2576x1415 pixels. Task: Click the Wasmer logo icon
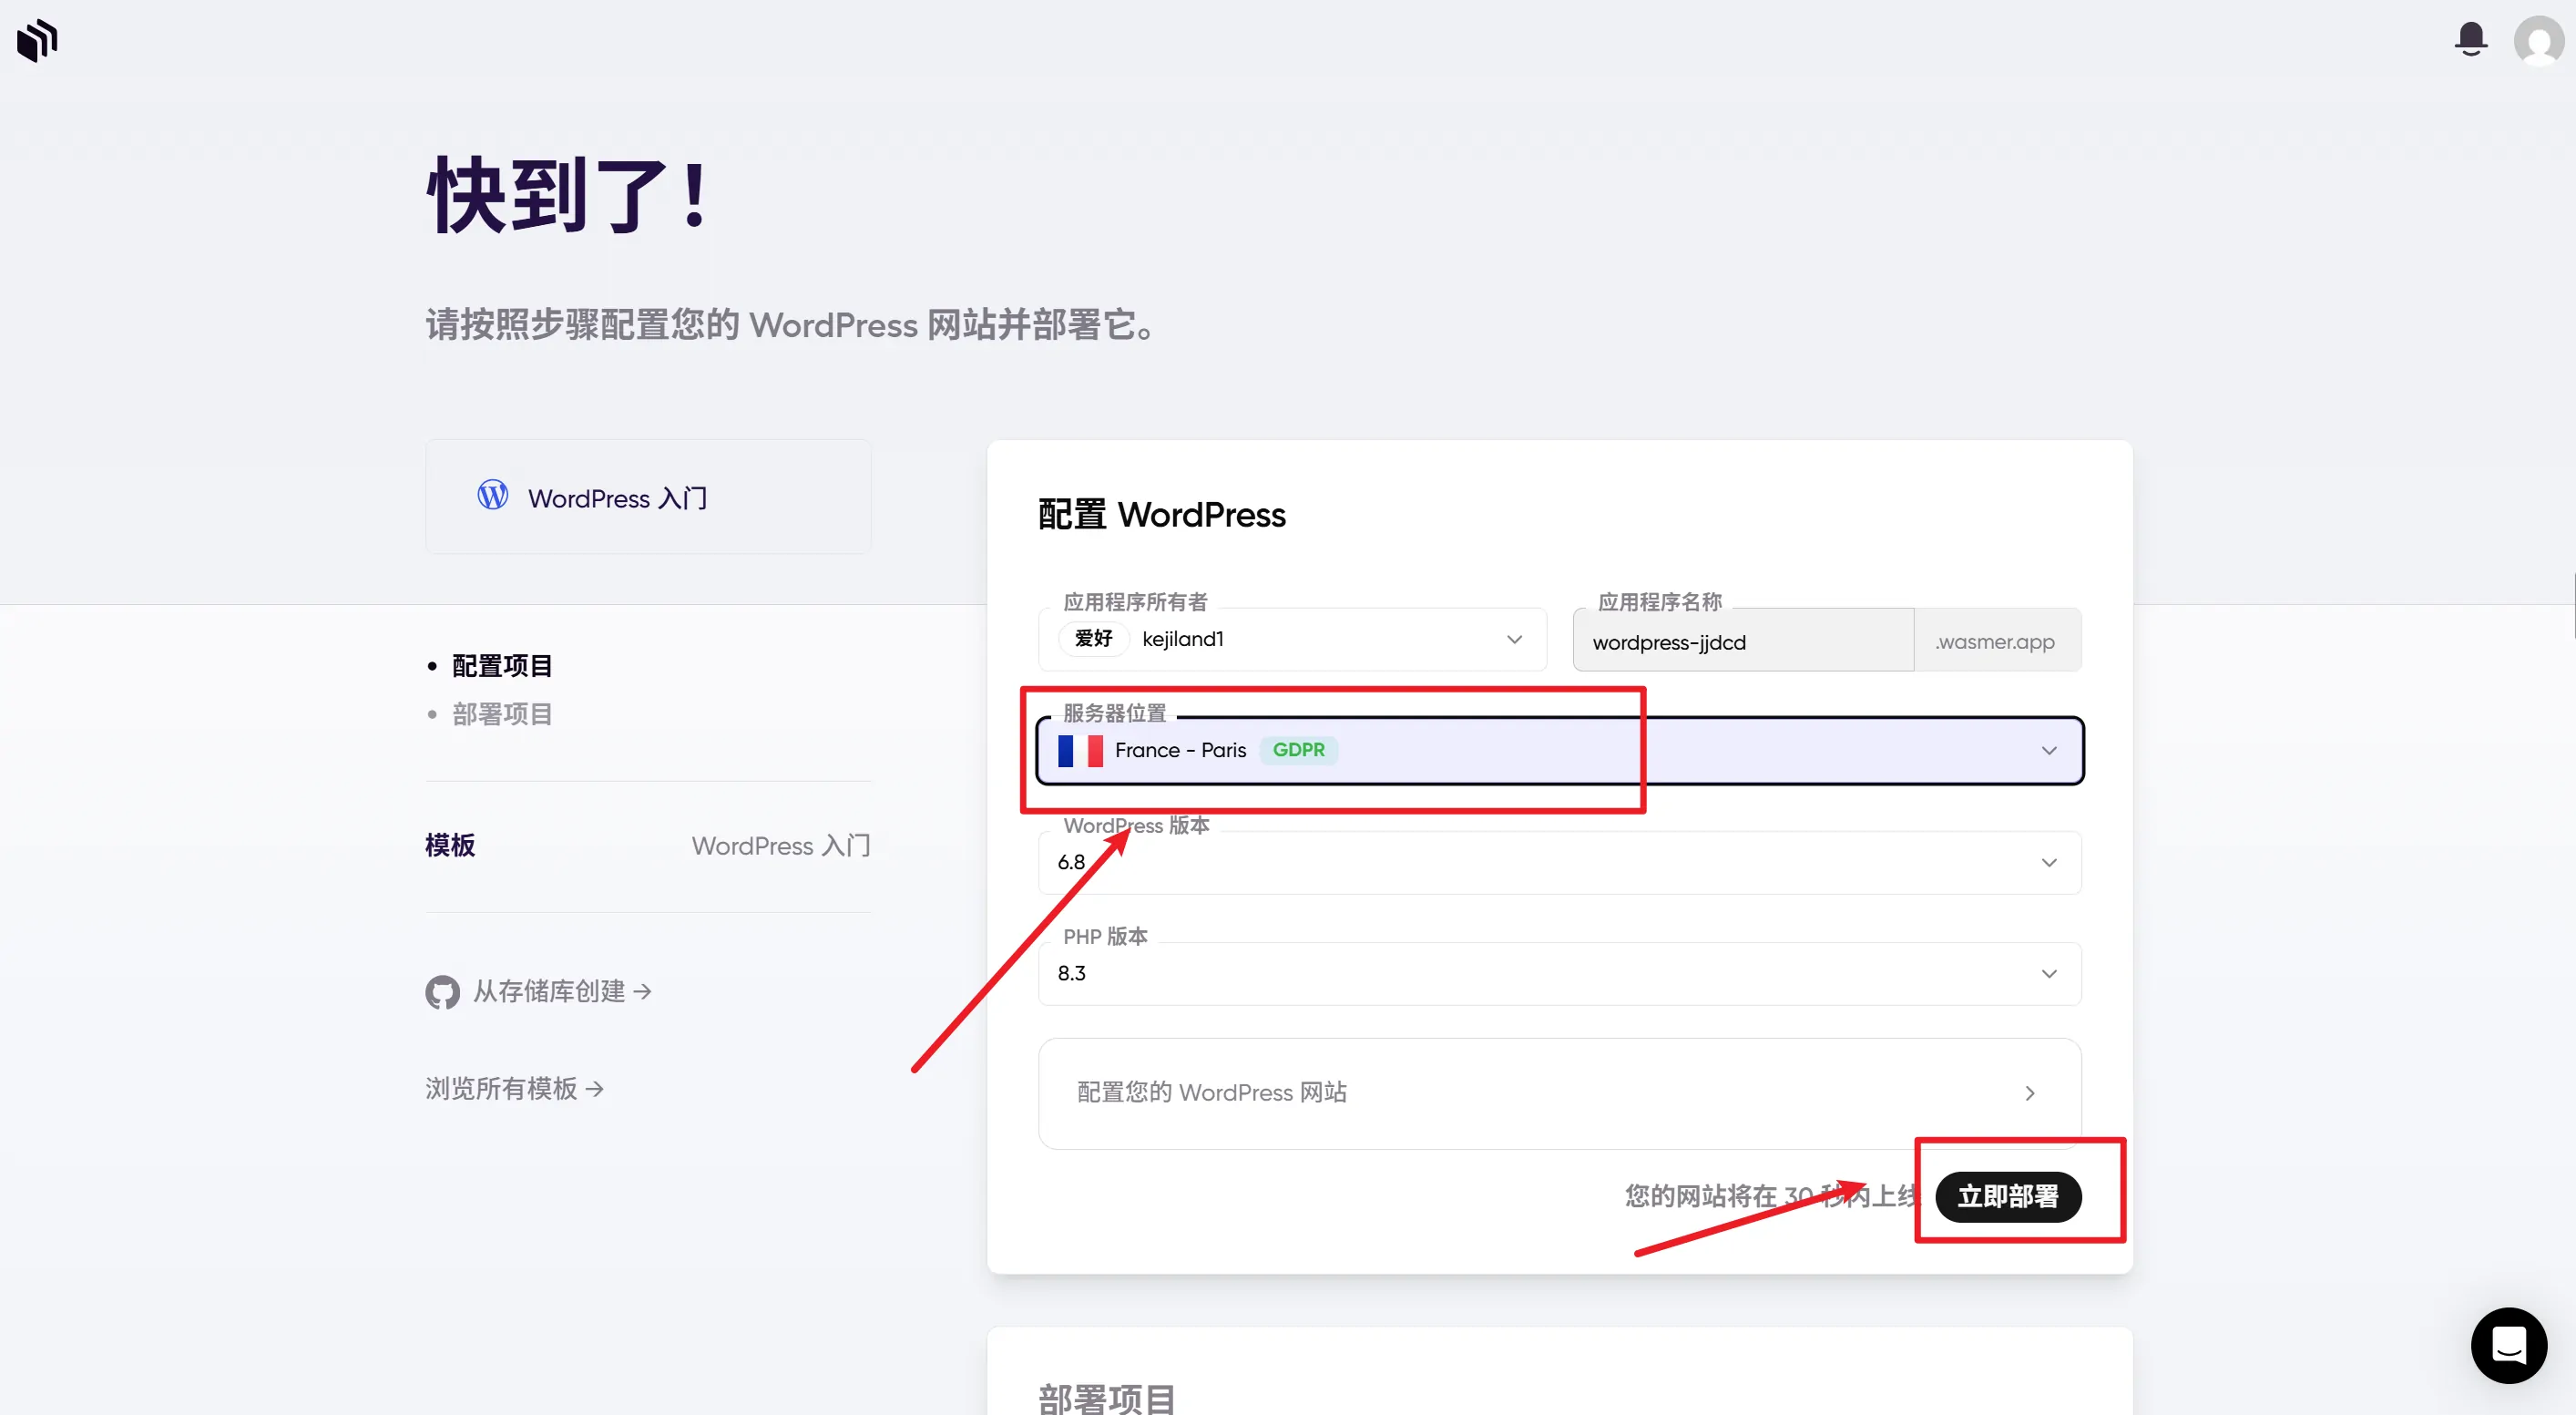(x=37, y=40)
